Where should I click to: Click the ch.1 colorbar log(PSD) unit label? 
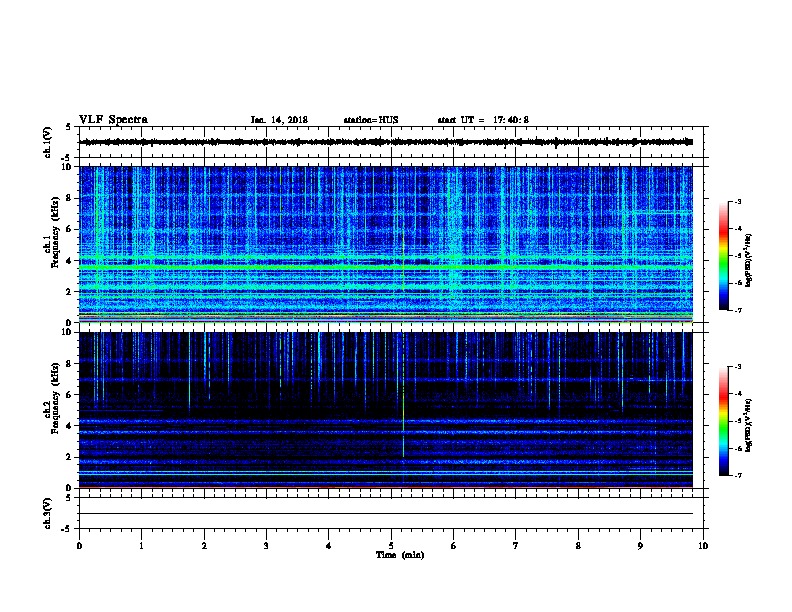[x=749, y=261]
